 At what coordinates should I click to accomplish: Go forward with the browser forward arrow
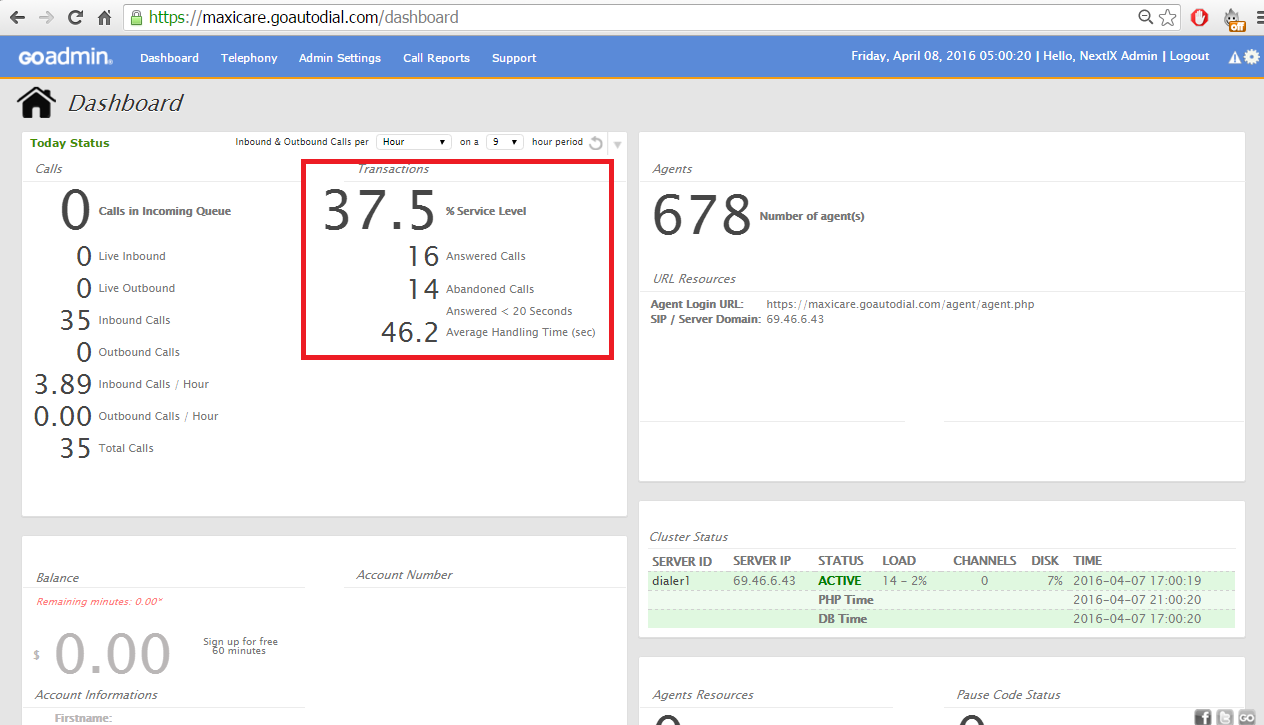pos(46,17)
